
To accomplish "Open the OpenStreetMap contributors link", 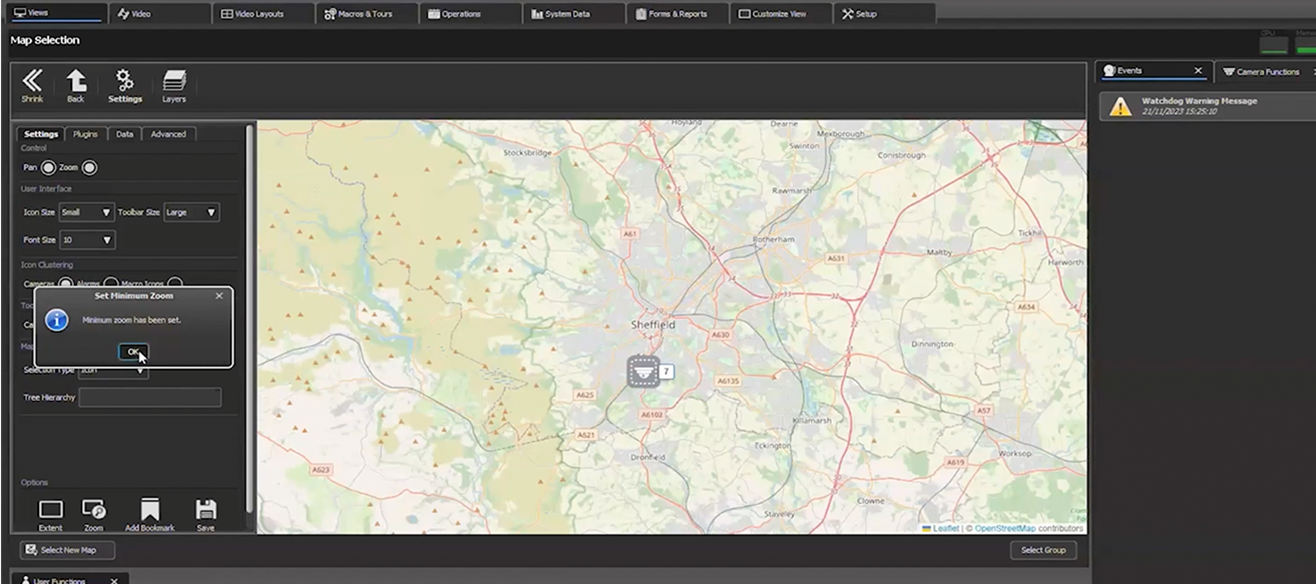I will pos(1005,528).
